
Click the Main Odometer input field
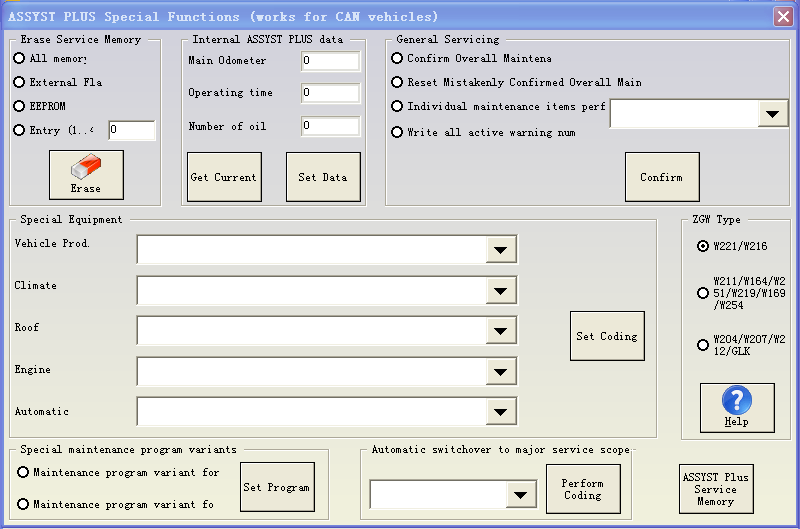coord(330,61)
